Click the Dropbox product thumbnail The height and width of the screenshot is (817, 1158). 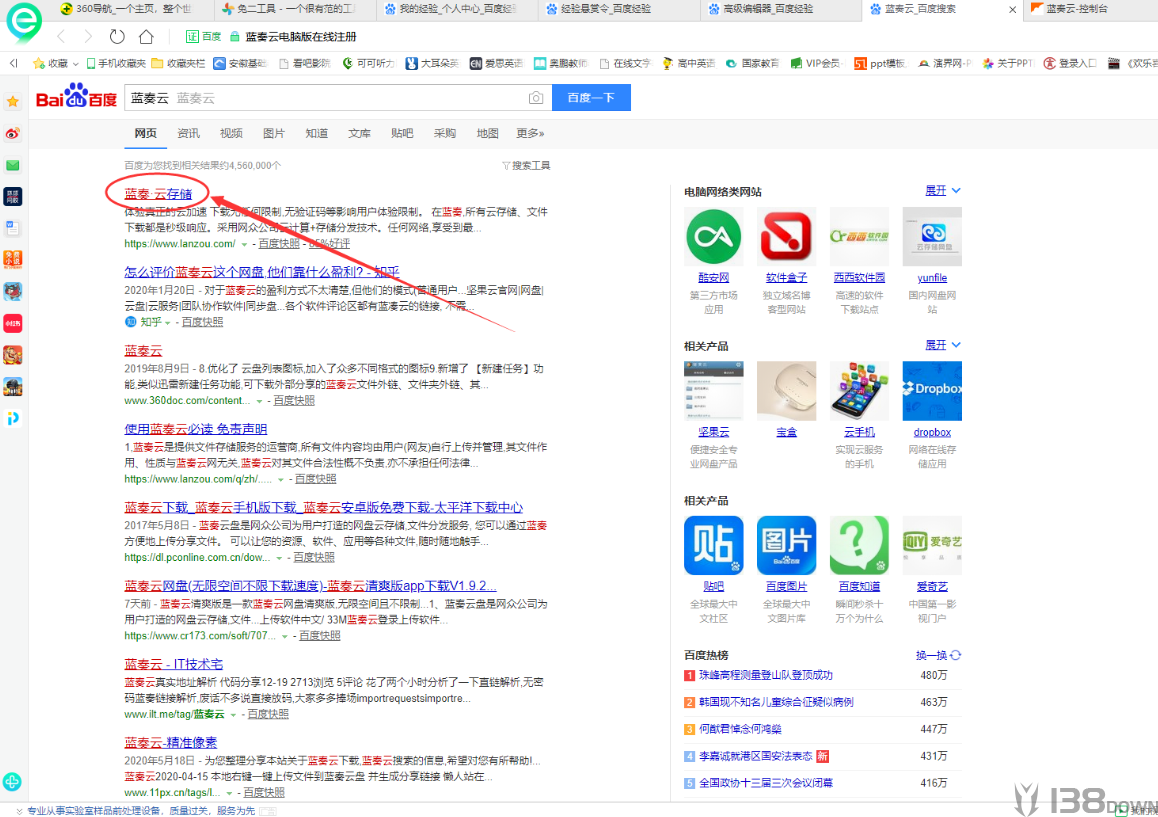point(932,391)
